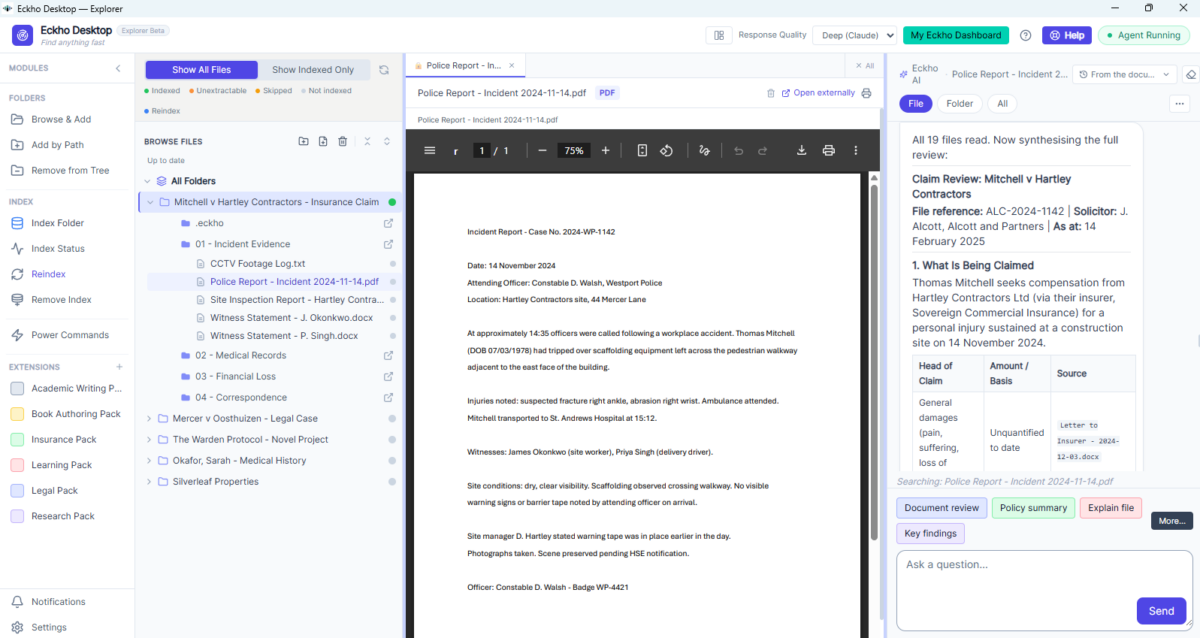The height and width of the screenshot is (638, 1200).
Task: Click the add file icon in Browse Files
Action: [323, 141]
